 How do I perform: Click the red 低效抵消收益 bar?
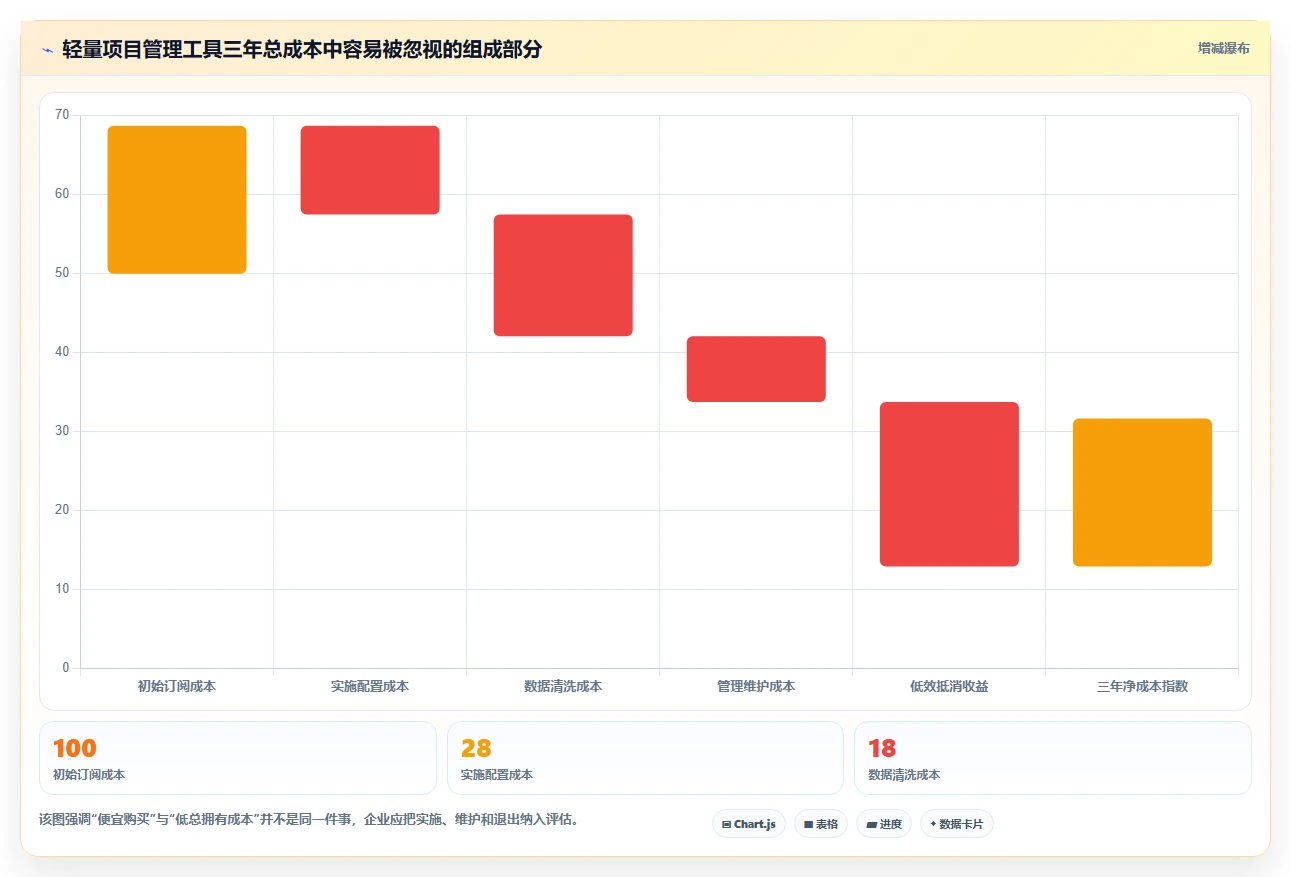tap(949, 484)
